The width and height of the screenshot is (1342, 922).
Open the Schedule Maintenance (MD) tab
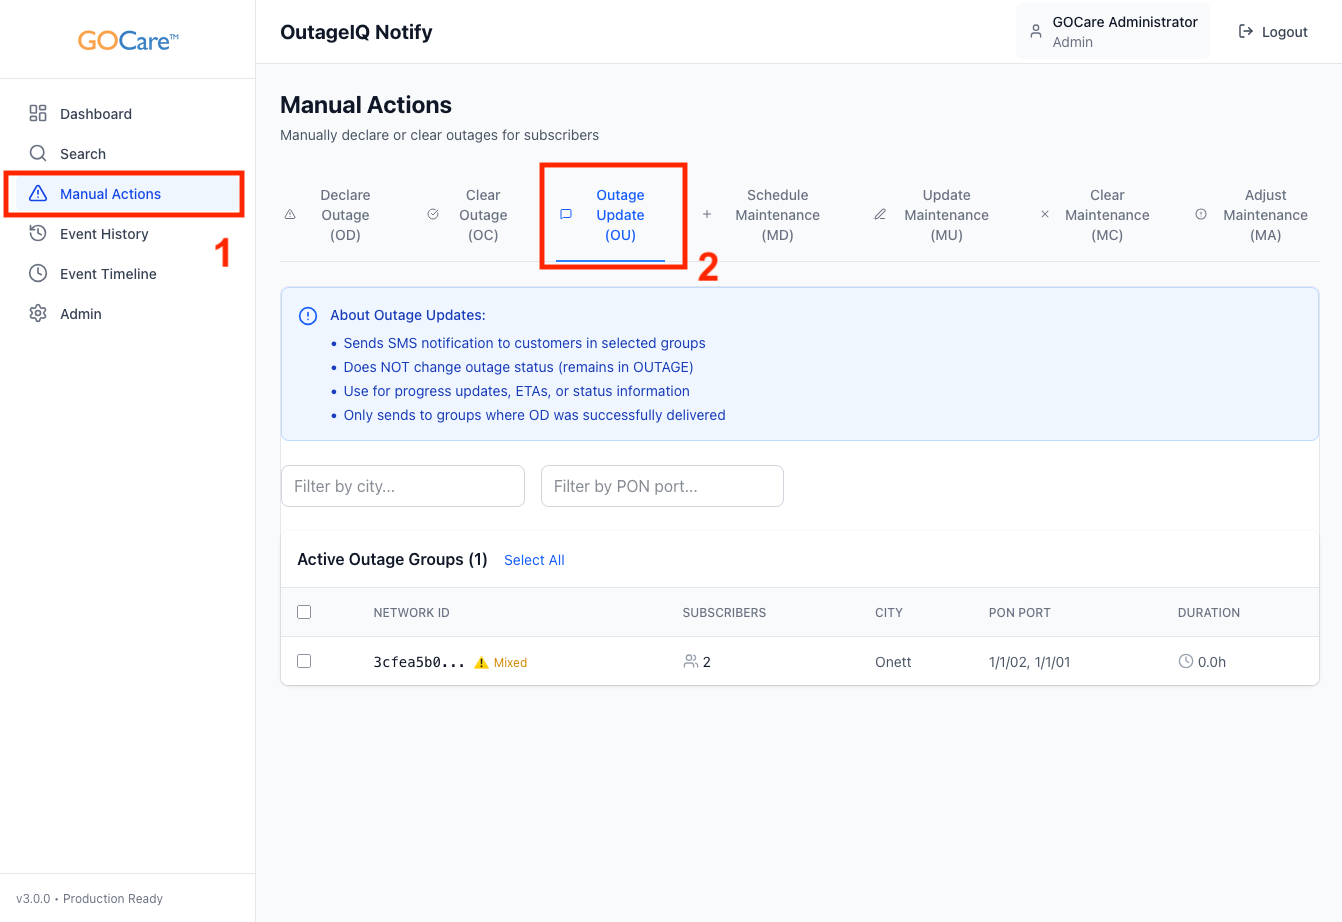(776, 215)
